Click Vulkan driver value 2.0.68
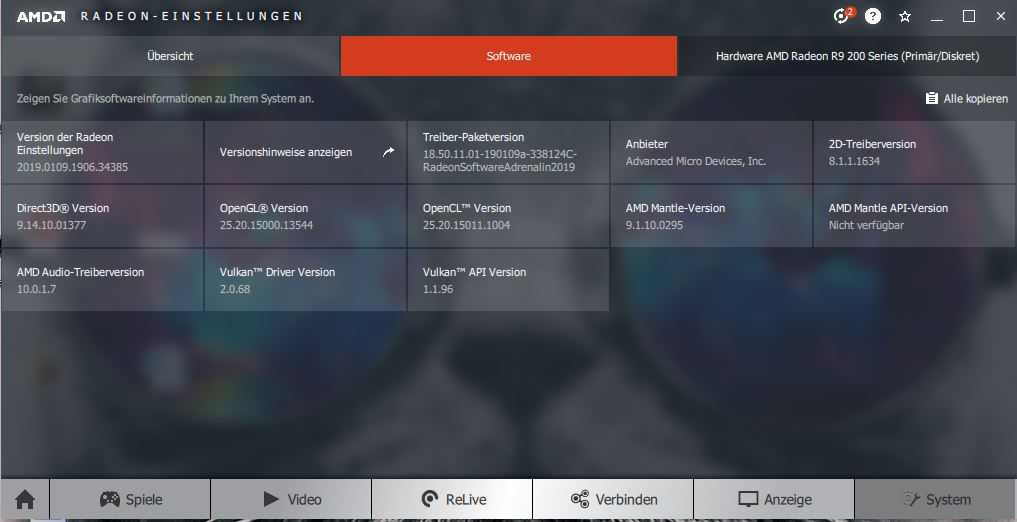 pyautogui.click(x=235, y=289)
